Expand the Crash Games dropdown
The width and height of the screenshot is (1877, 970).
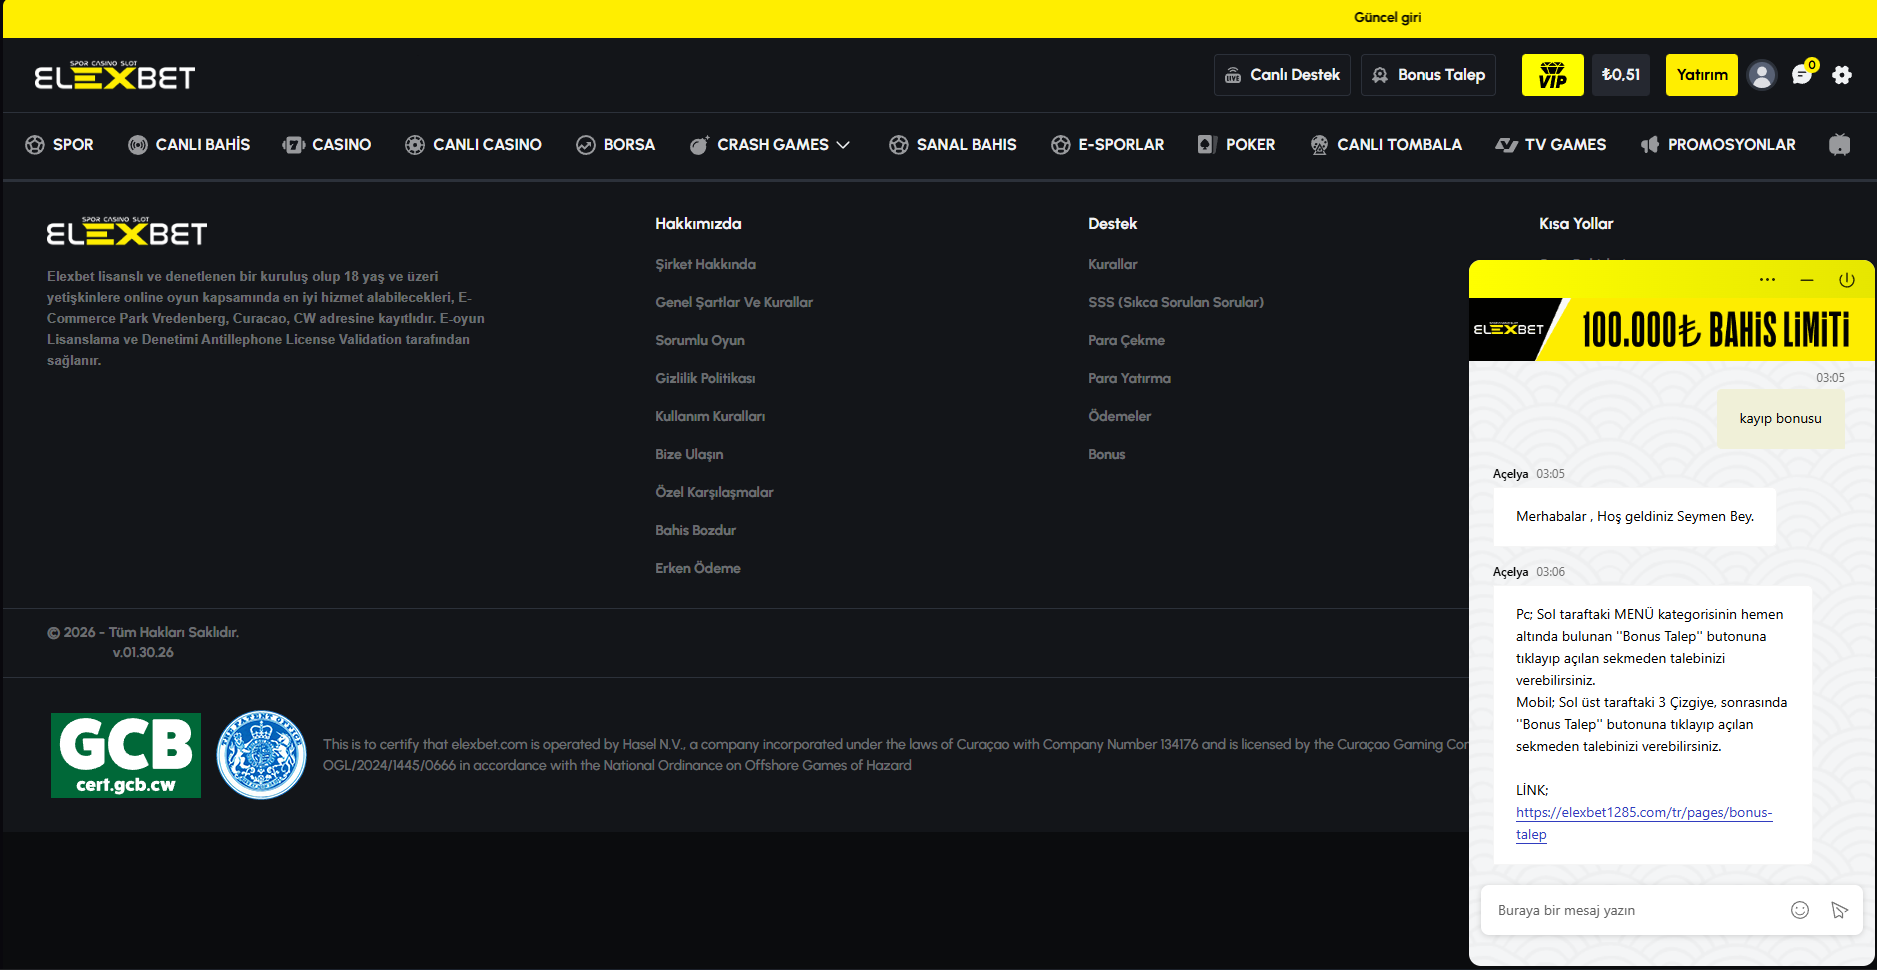770,145
